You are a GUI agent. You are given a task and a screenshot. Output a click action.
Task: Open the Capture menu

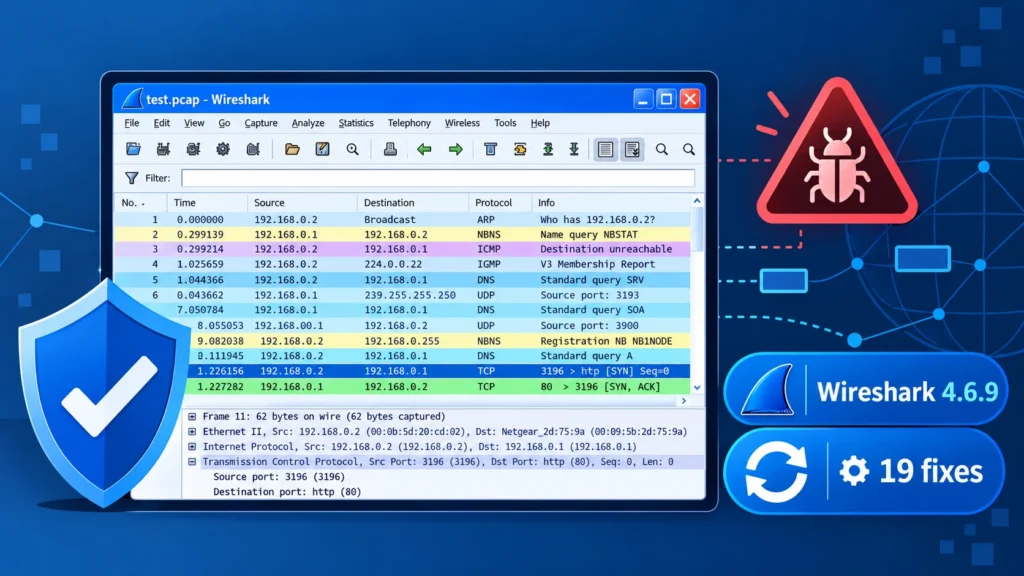point(261,123)
